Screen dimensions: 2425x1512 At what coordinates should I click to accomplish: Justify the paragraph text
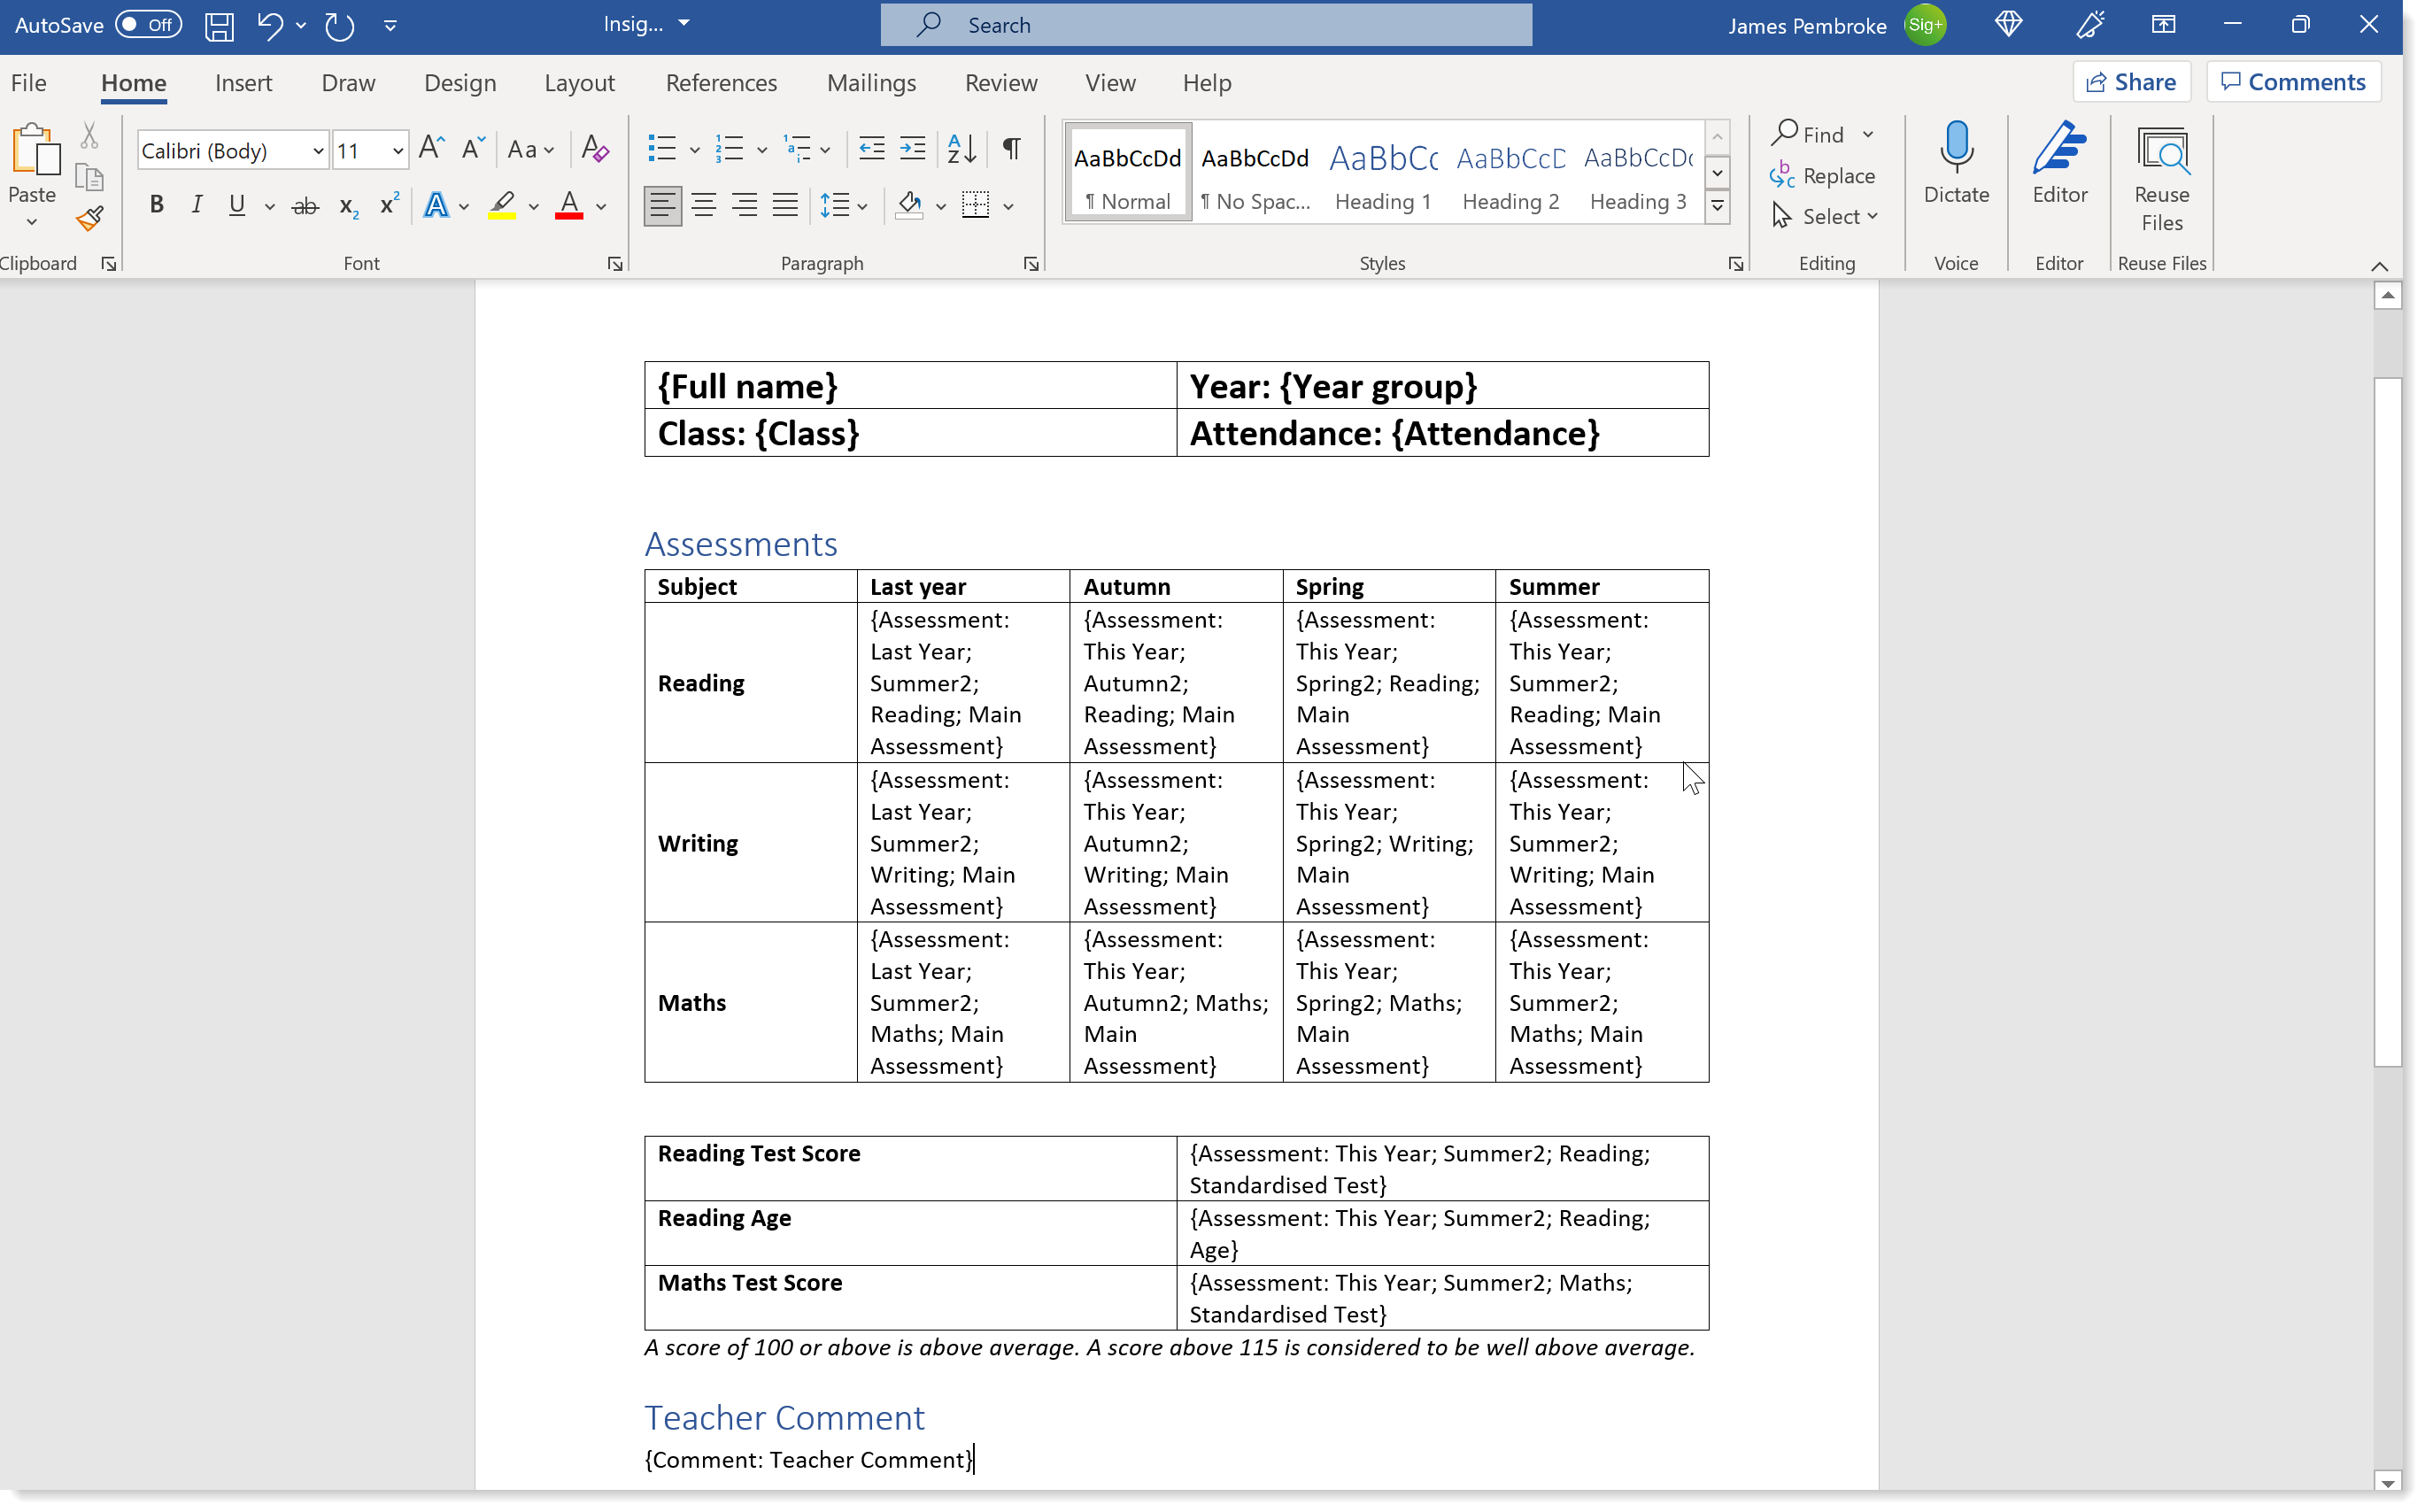coord(786,206)
